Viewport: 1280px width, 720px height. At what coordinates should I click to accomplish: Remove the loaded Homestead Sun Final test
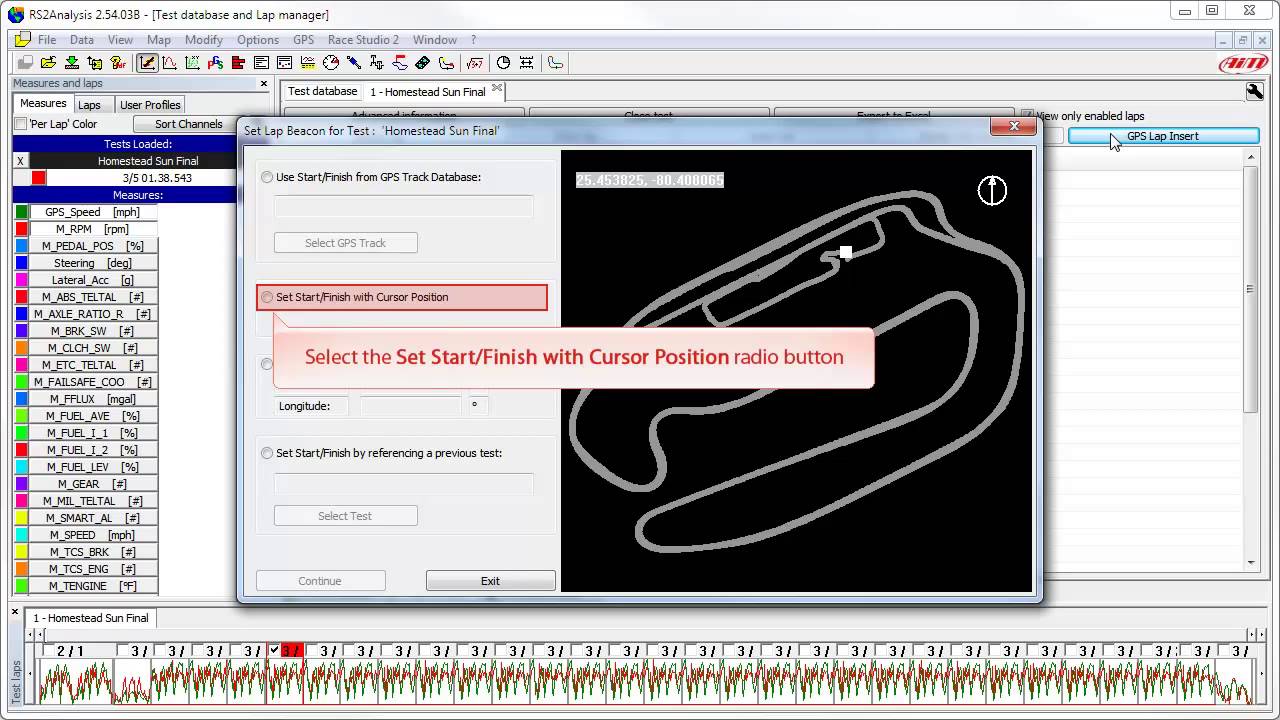pos(20,161)
